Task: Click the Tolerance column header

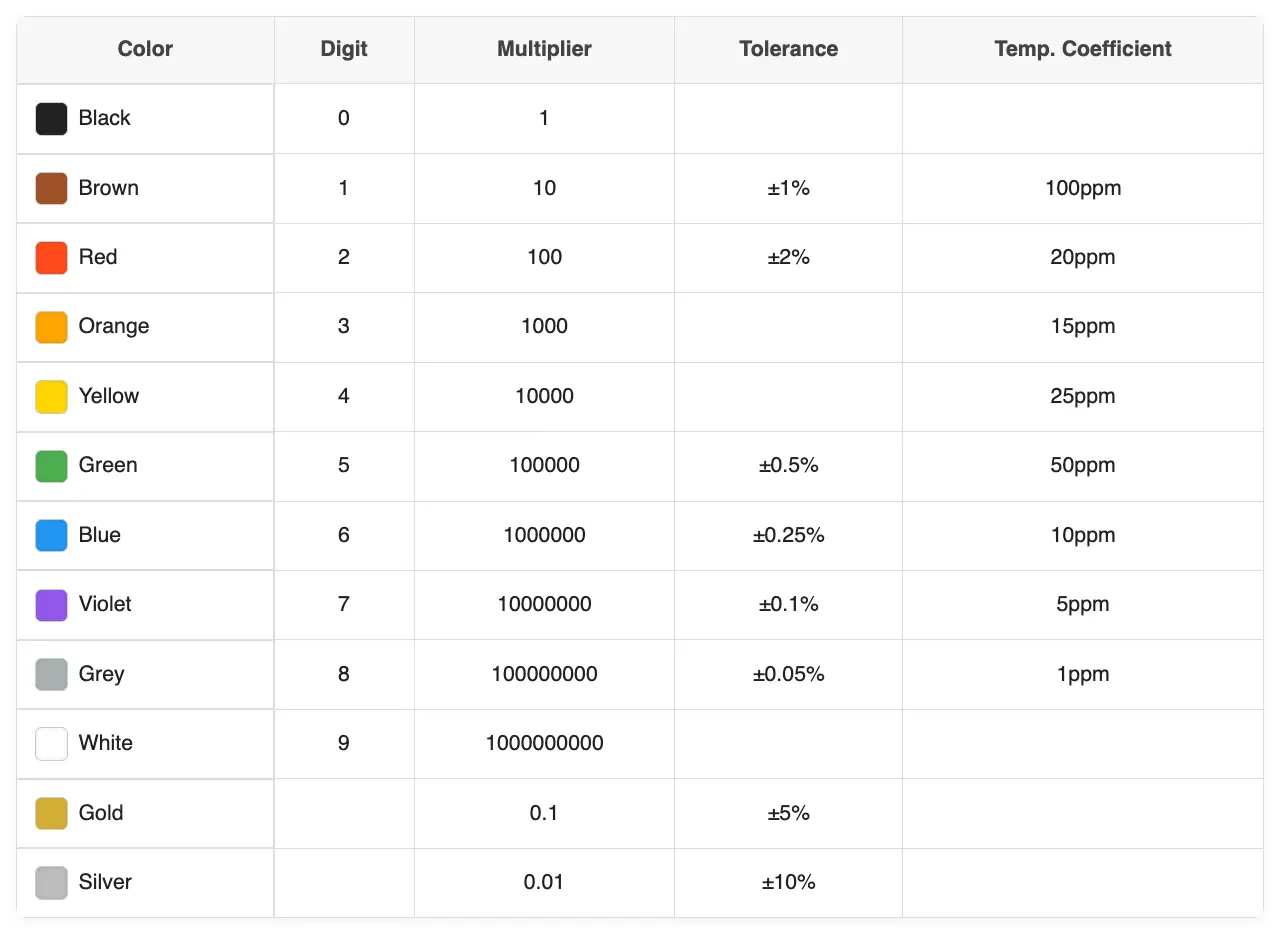Action: 788,49
